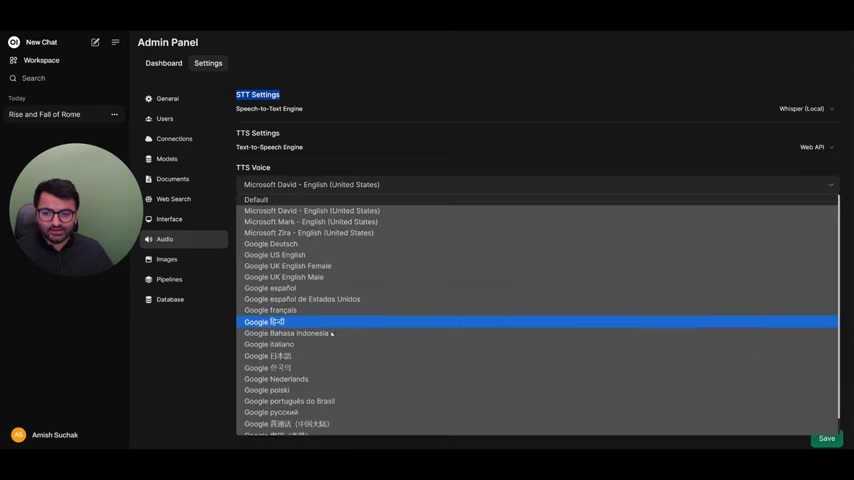This screenshot has height=480, width=854.
Task: Select Google 日本語 voice
Action: 537,356
